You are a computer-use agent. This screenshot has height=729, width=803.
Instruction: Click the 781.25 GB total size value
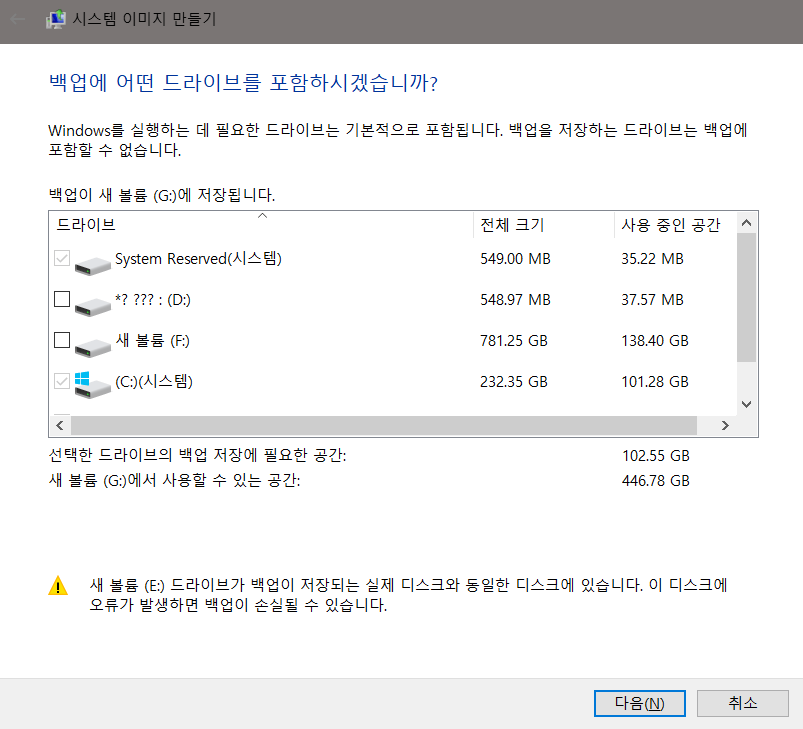tap(514, 340)
